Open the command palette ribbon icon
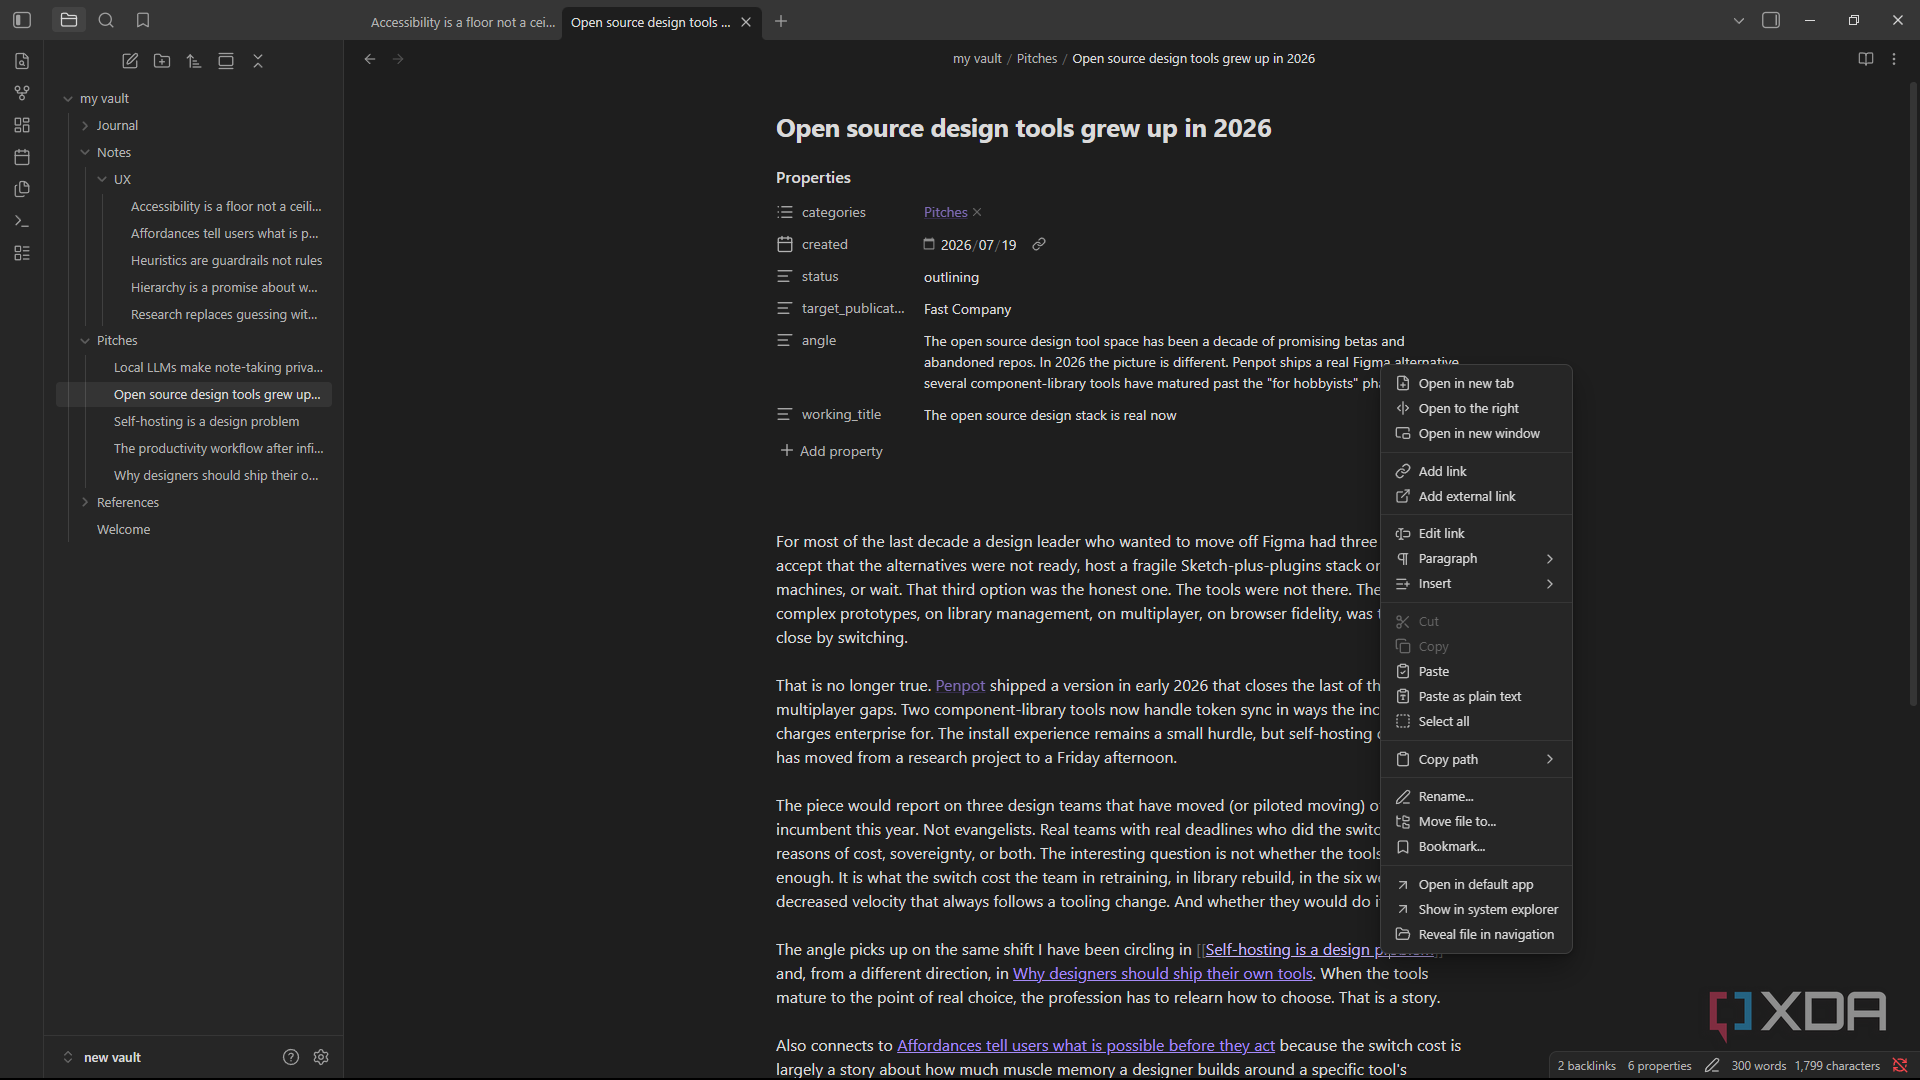 22,221
